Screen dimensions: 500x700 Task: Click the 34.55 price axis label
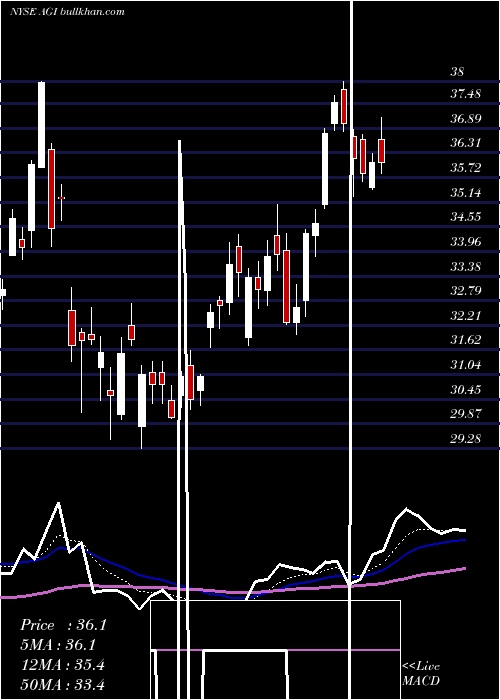466,217
